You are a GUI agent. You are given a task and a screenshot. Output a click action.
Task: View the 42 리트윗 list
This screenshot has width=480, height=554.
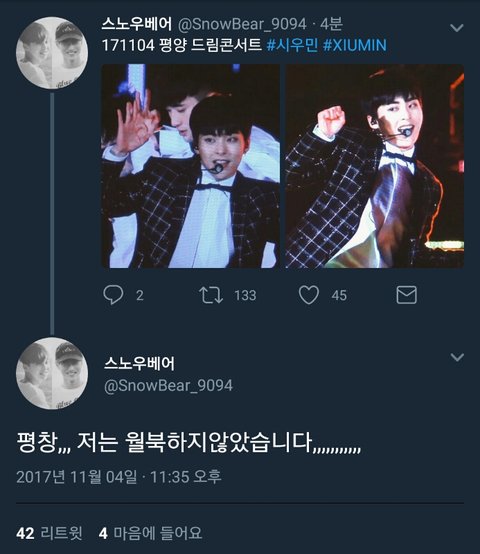click(x=49, y=533)
